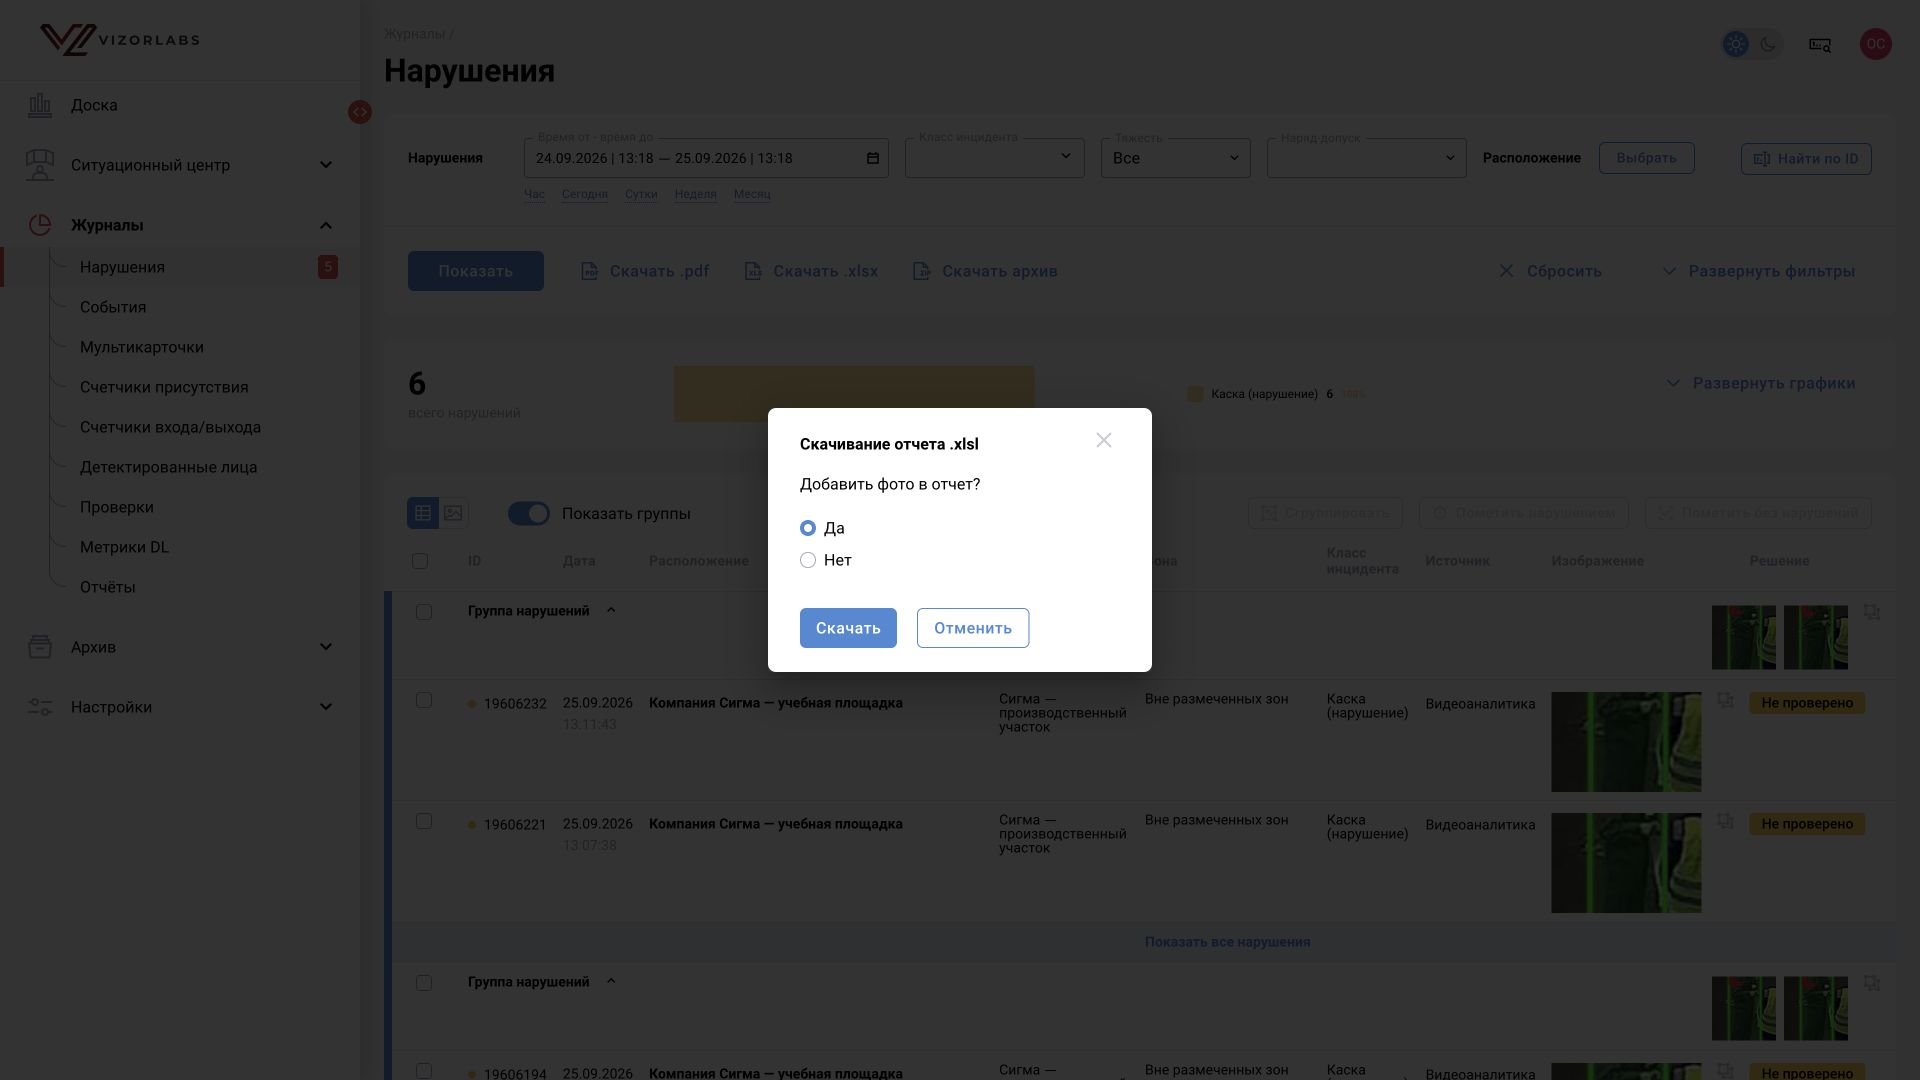Toggle the Показать группы switch

(529, 513)
